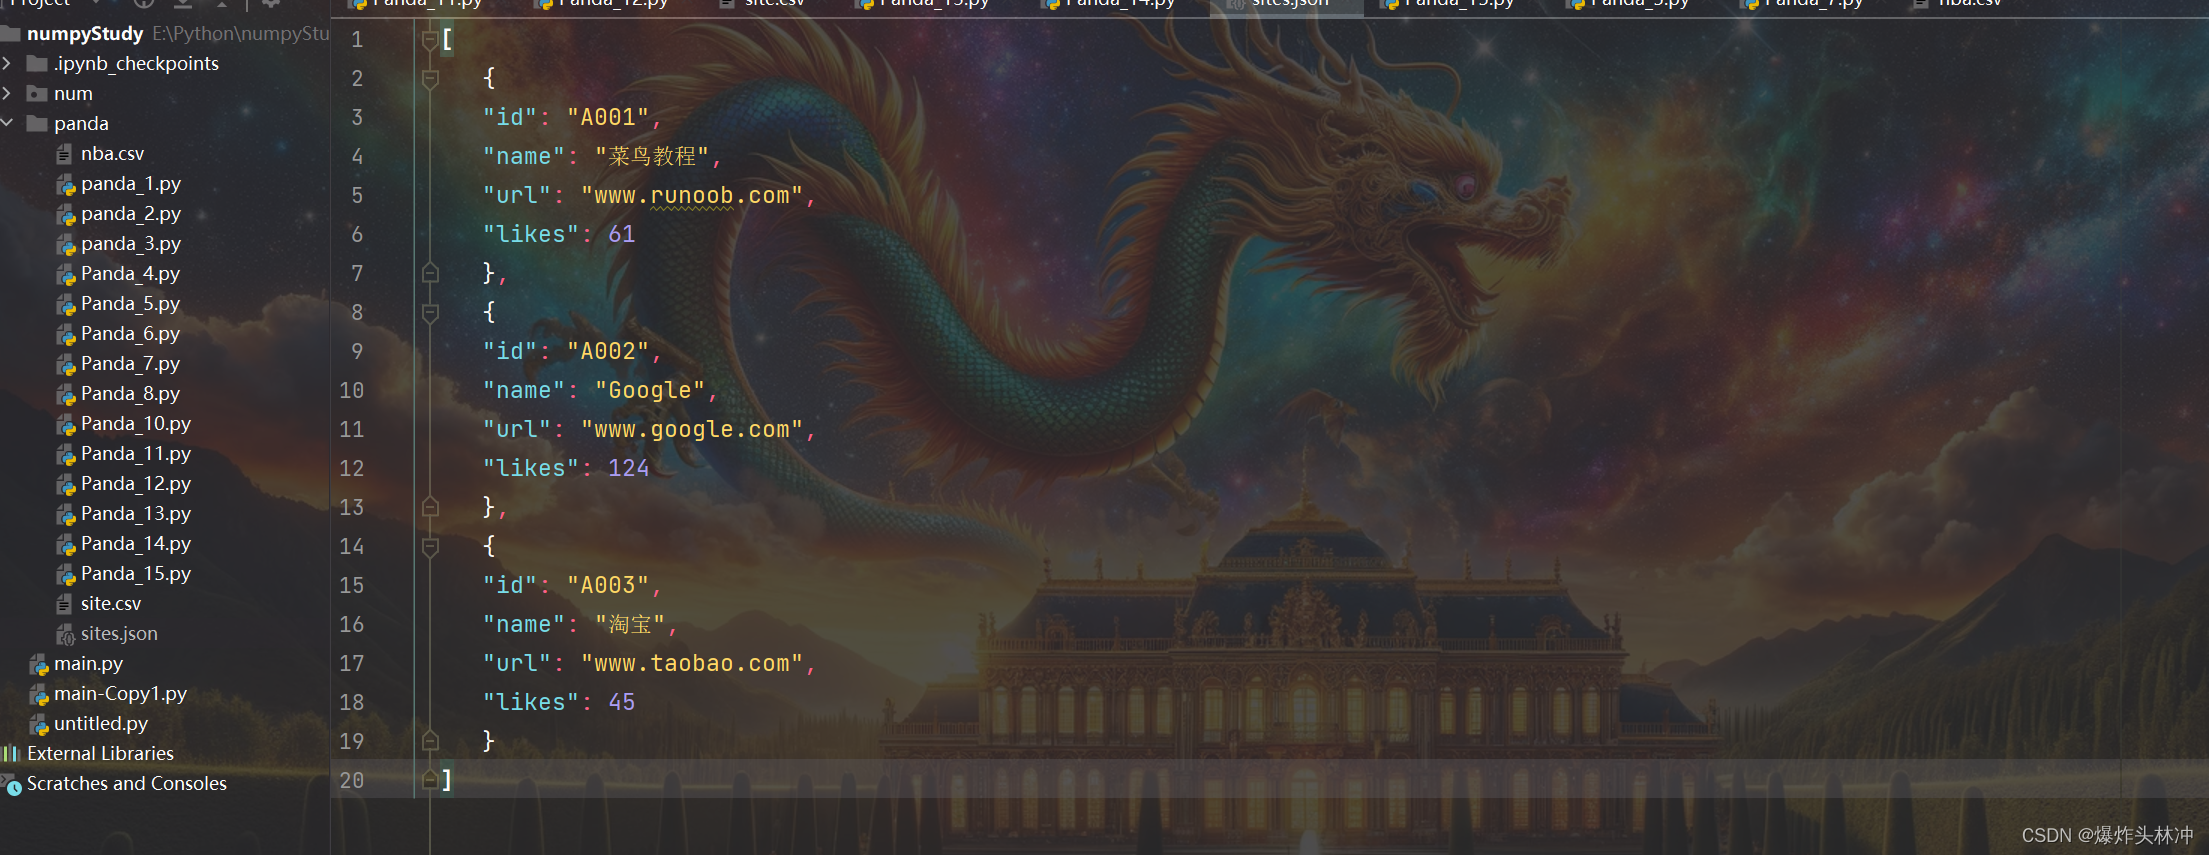Select the panda folder name
The height and width of the screenshot is (855, 2209).
pyautogui.click(x=81, y=124)
